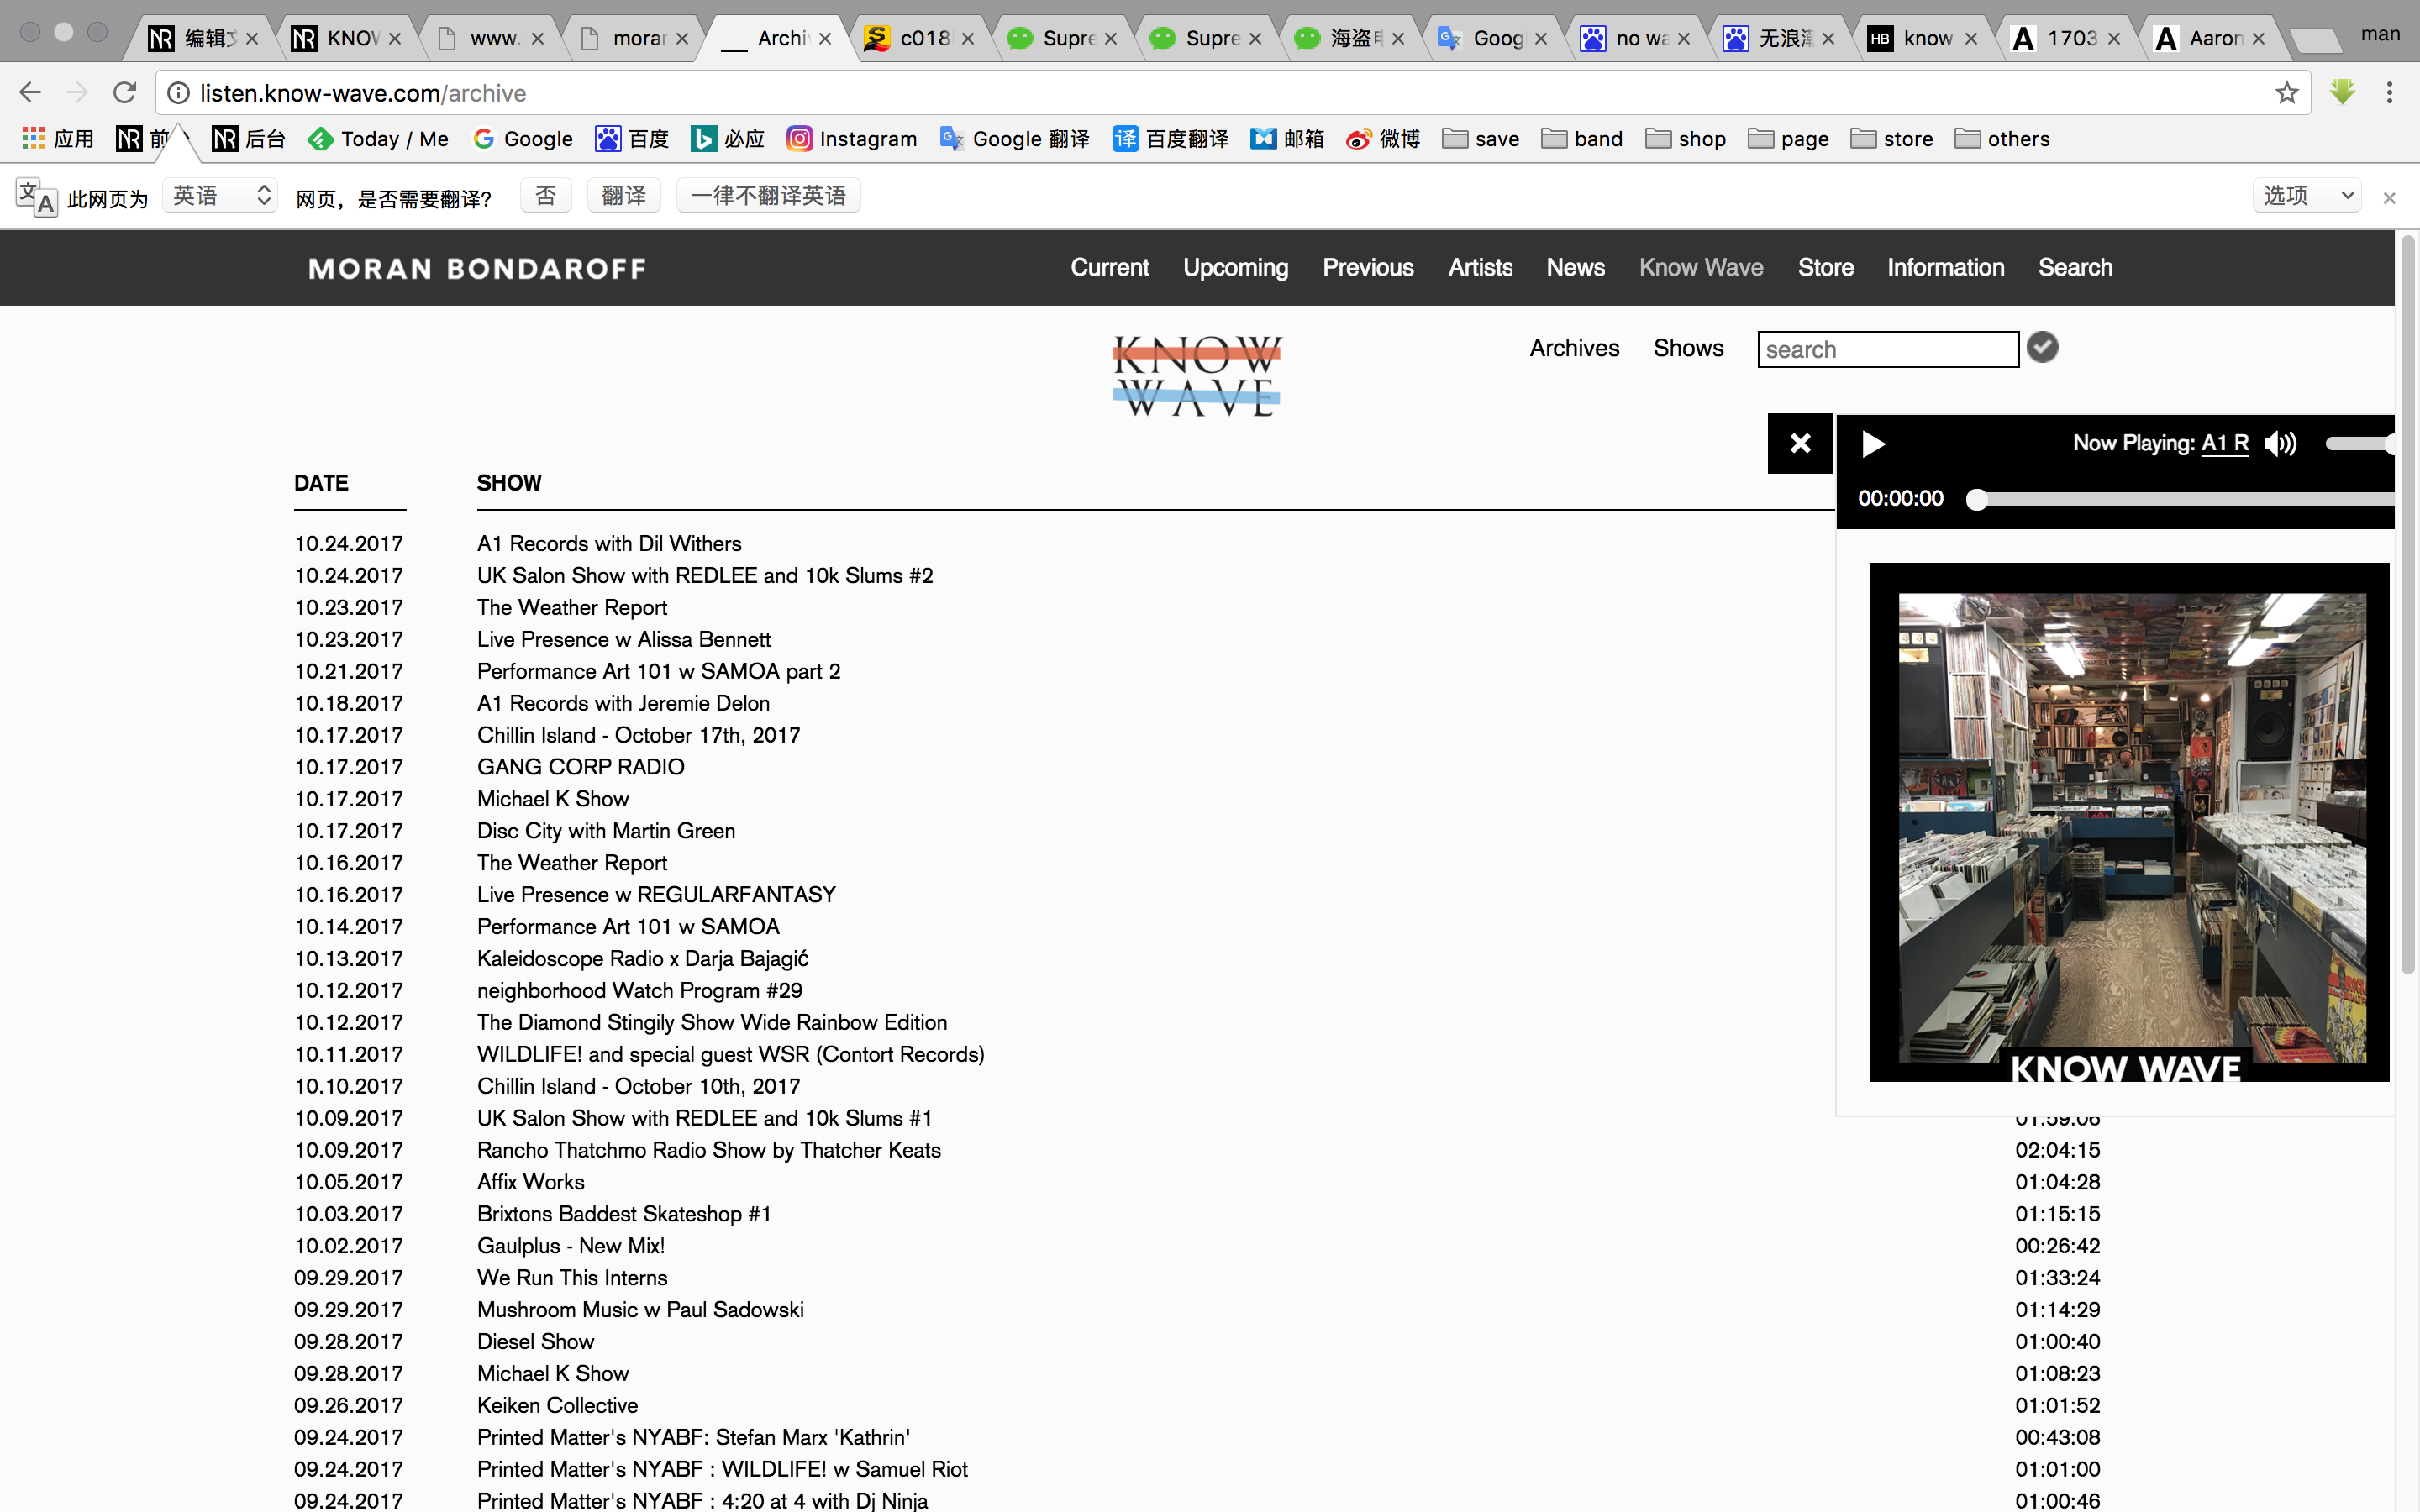Mute the player volume speaker icon
2420x1512 pixels.
2280,444
